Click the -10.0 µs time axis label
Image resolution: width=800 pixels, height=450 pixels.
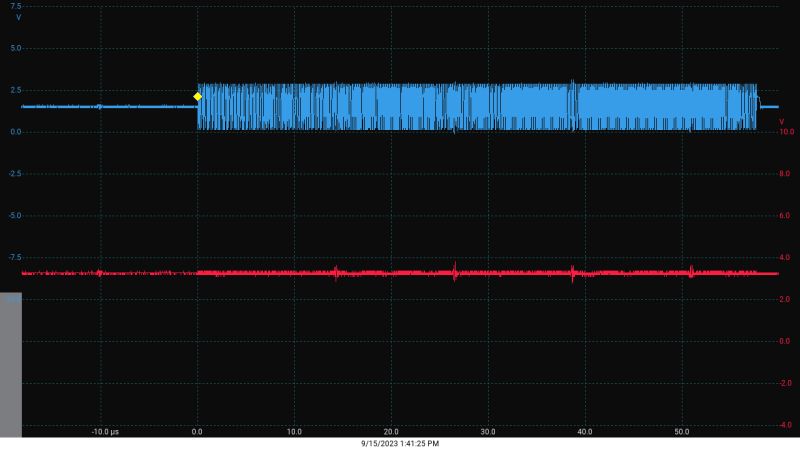105,432
